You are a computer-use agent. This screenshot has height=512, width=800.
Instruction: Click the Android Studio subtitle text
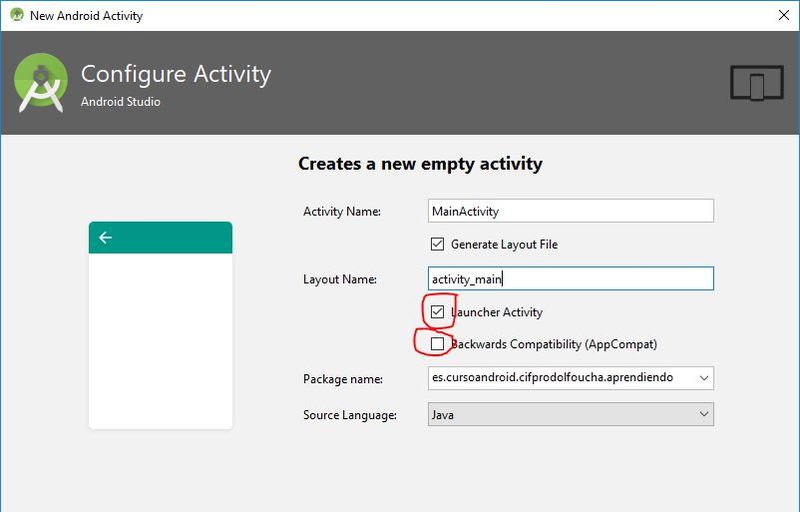tap(120, 101)
